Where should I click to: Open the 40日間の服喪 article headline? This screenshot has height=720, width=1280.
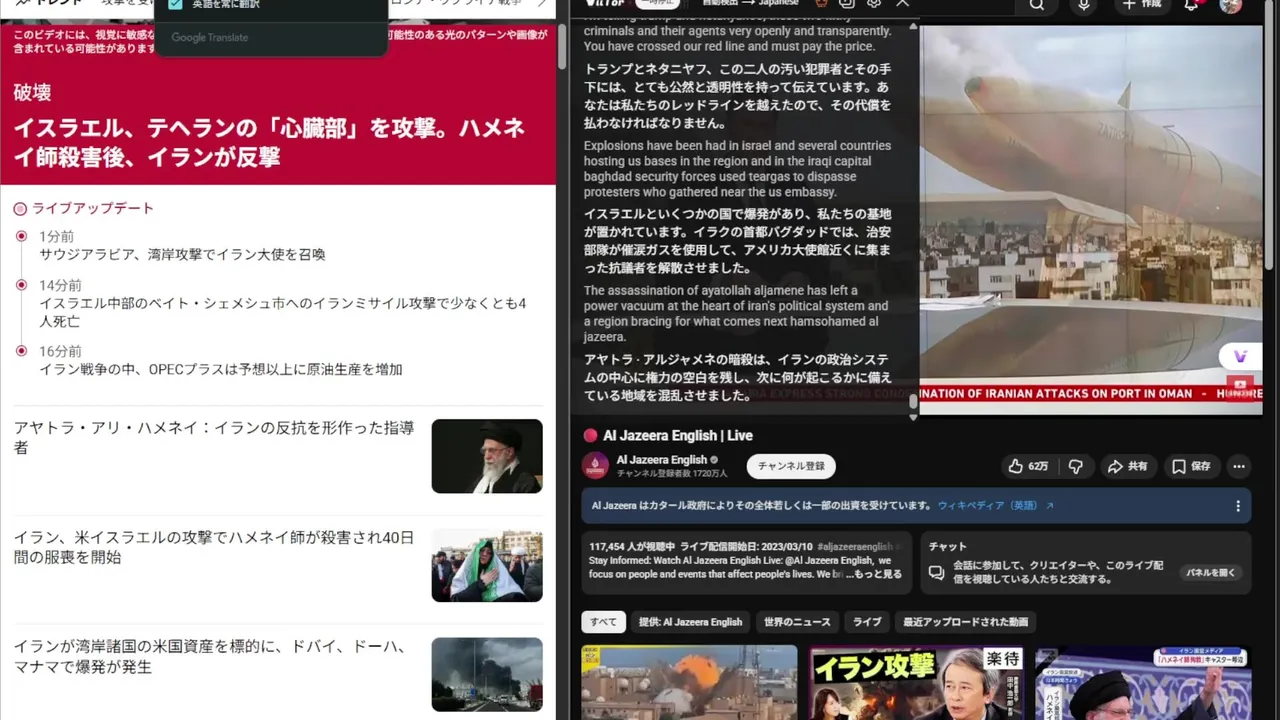pos(214,547)
